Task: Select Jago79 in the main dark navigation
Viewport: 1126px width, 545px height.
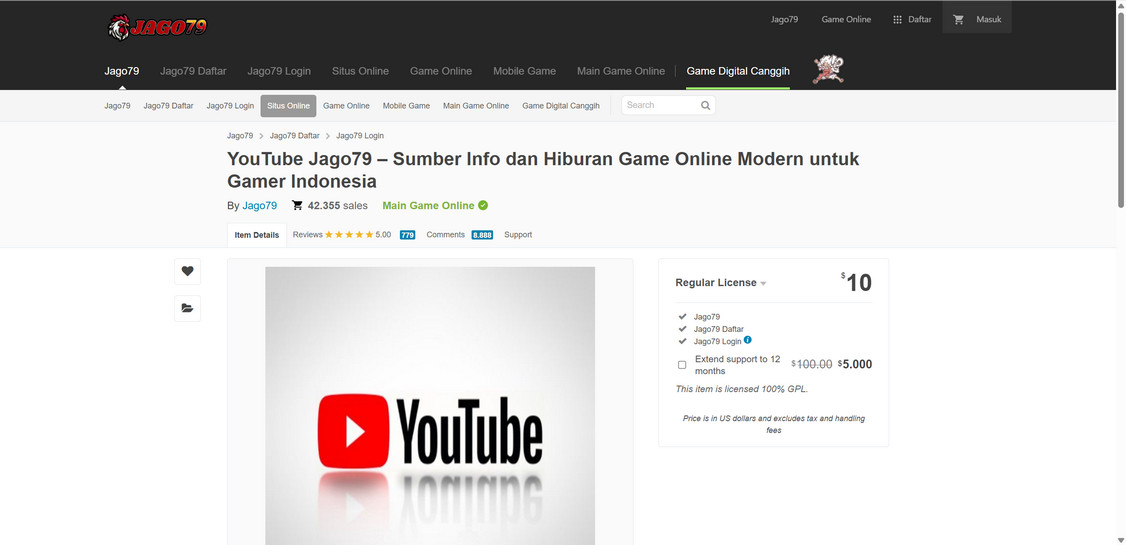Action: pyautogui.click(x=121, y=71)
